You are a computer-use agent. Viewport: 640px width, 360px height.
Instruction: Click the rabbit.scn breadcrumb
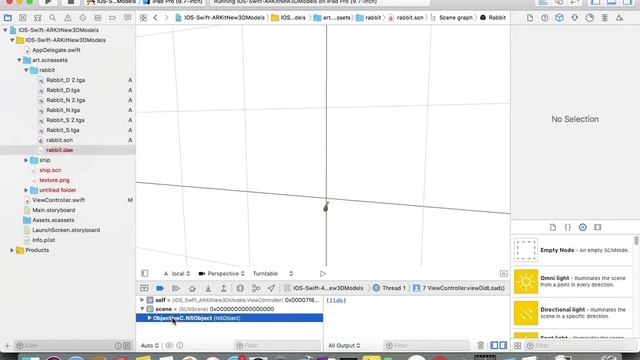[406, 18]
